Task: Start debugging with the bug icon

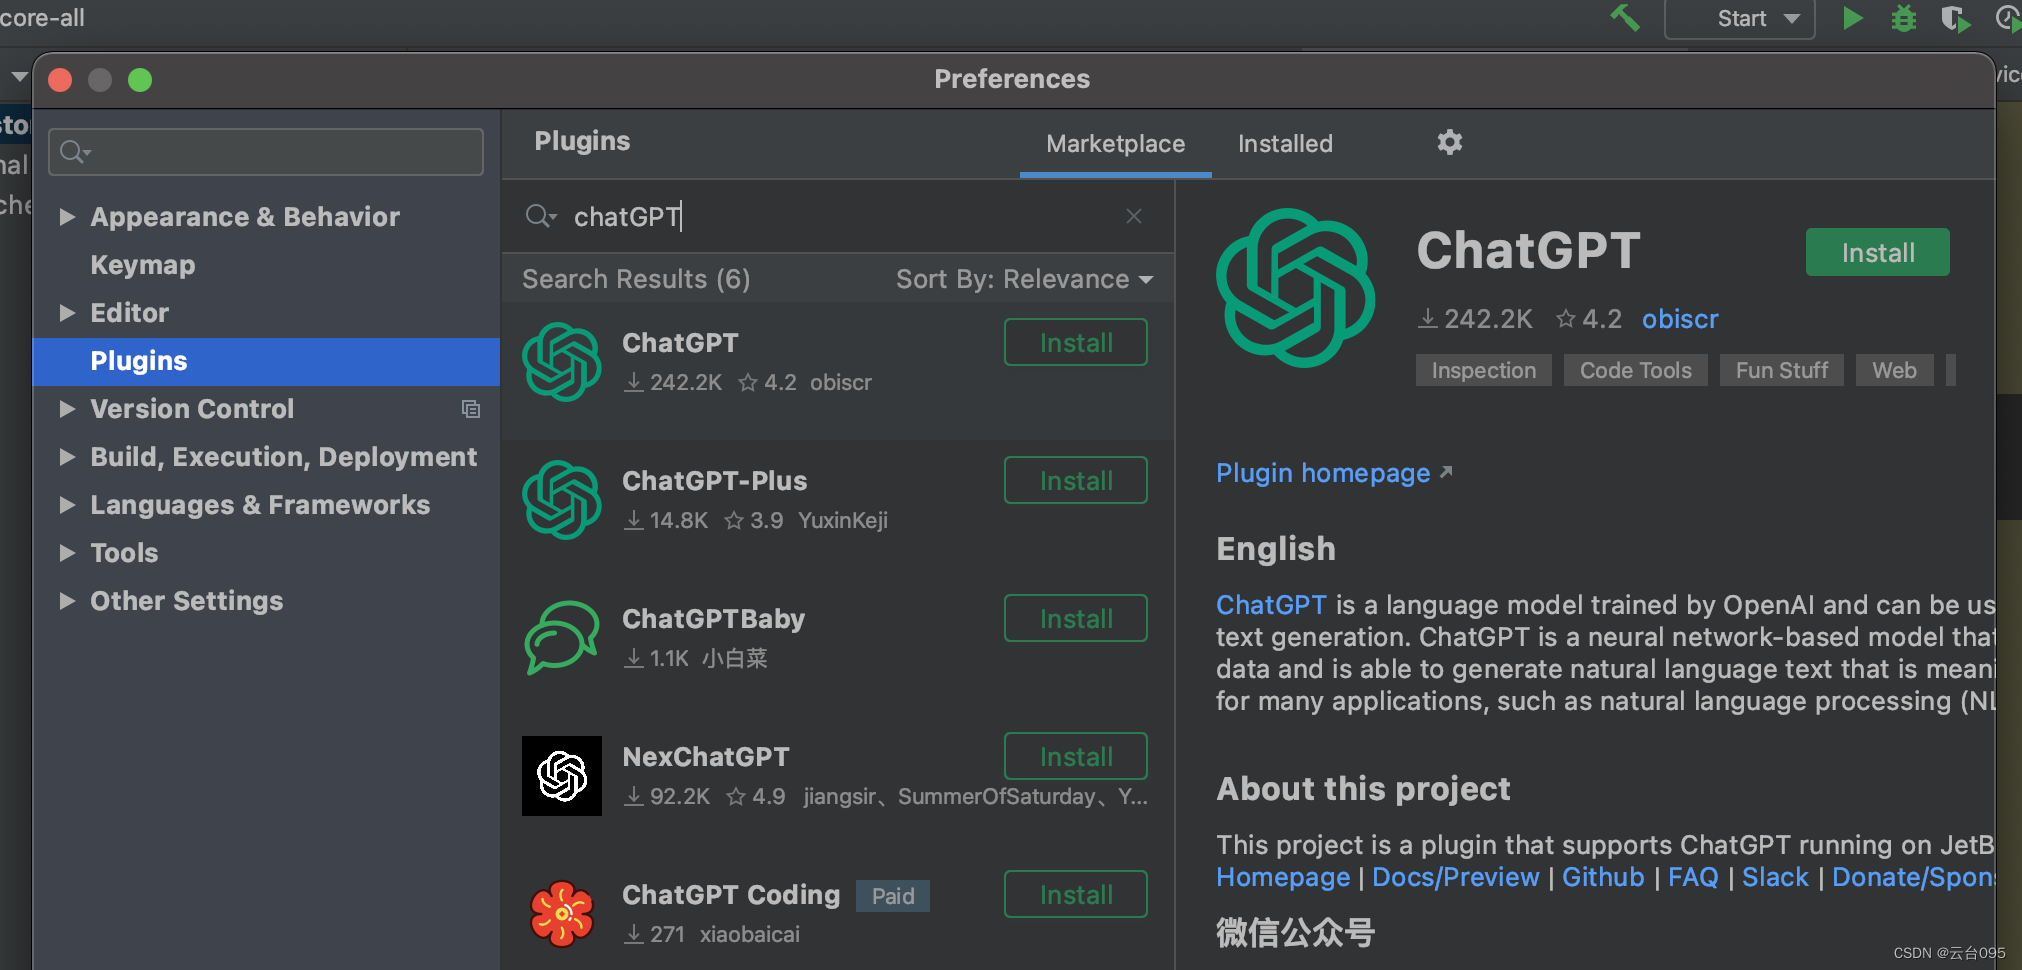Action: click(x=1904, y=18)
